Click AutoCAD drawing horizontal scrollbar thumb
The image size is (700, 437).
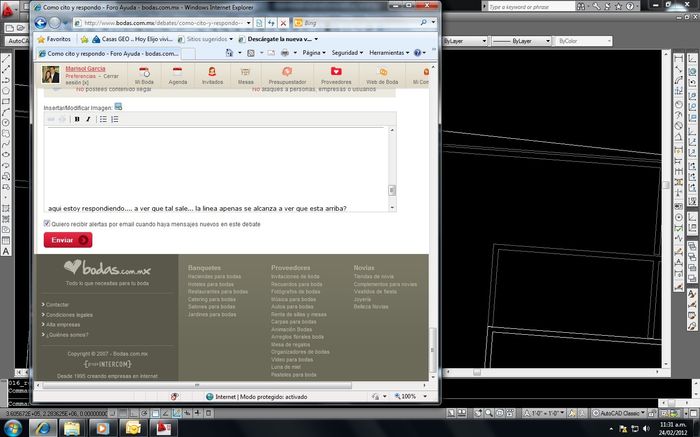point(477,372)
